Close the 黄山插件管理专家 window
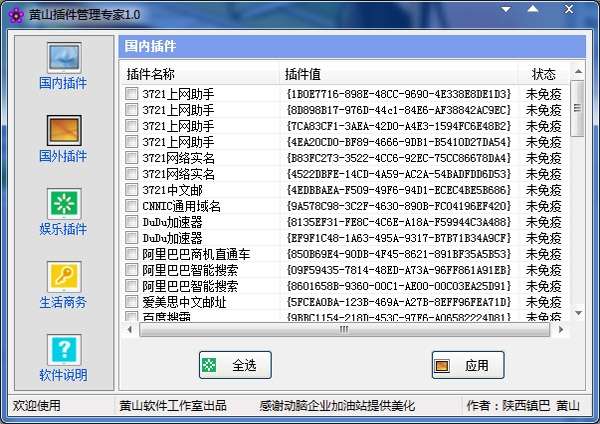This screenshot has height=424, width=600. point(569,9)
